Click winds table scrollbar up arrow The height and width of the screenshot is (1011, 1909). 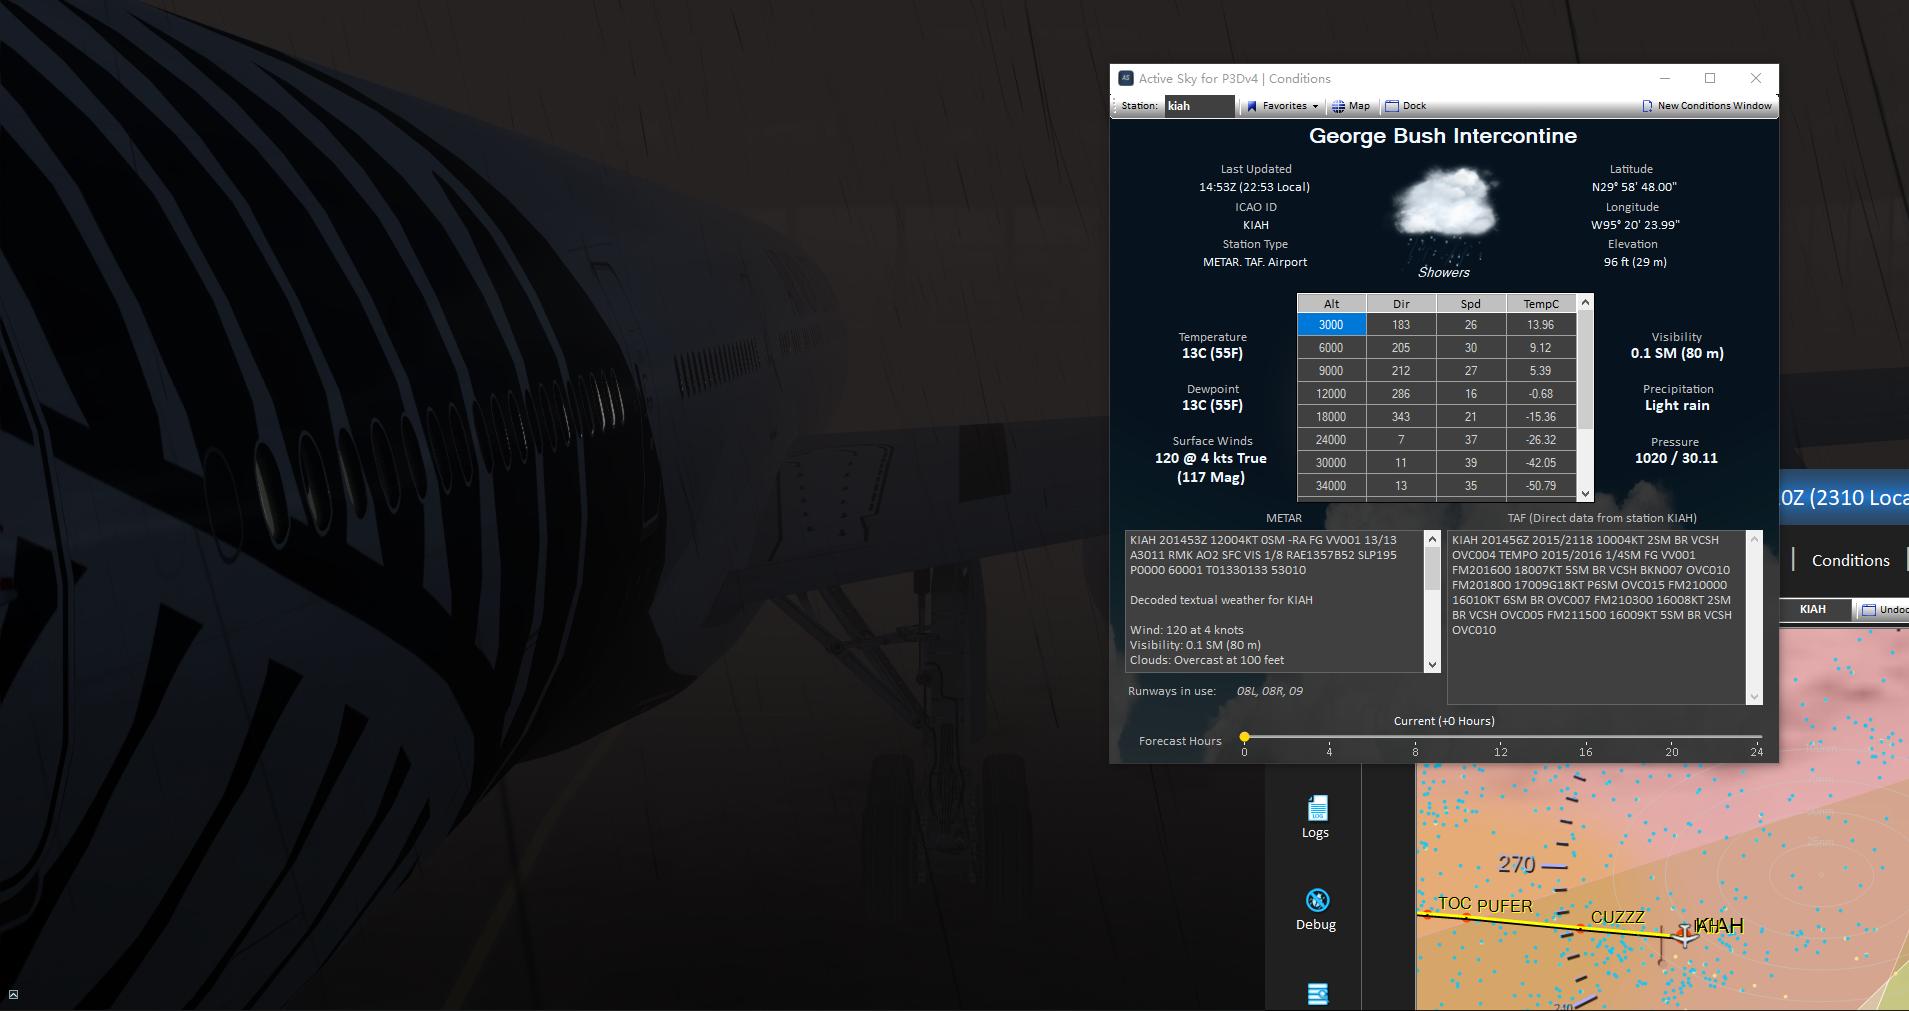pos(1585,302)
